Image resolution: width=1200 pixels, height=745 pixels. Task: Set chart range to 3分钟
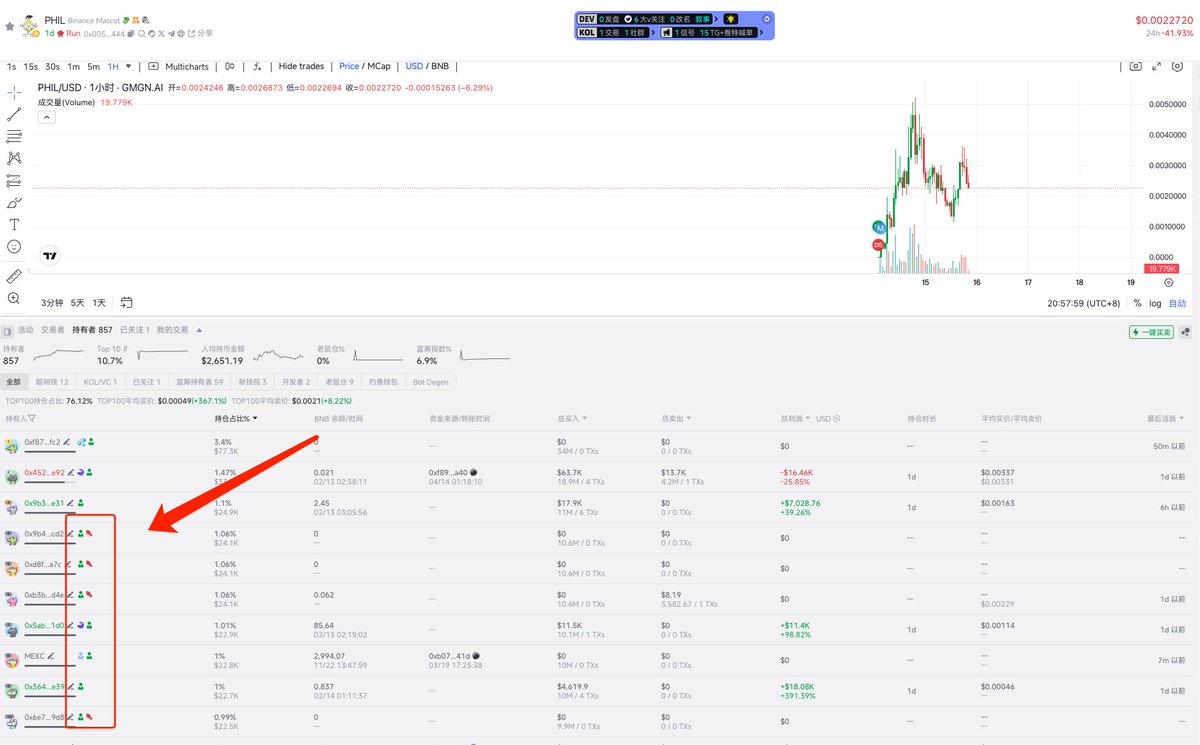coord(51,302)
